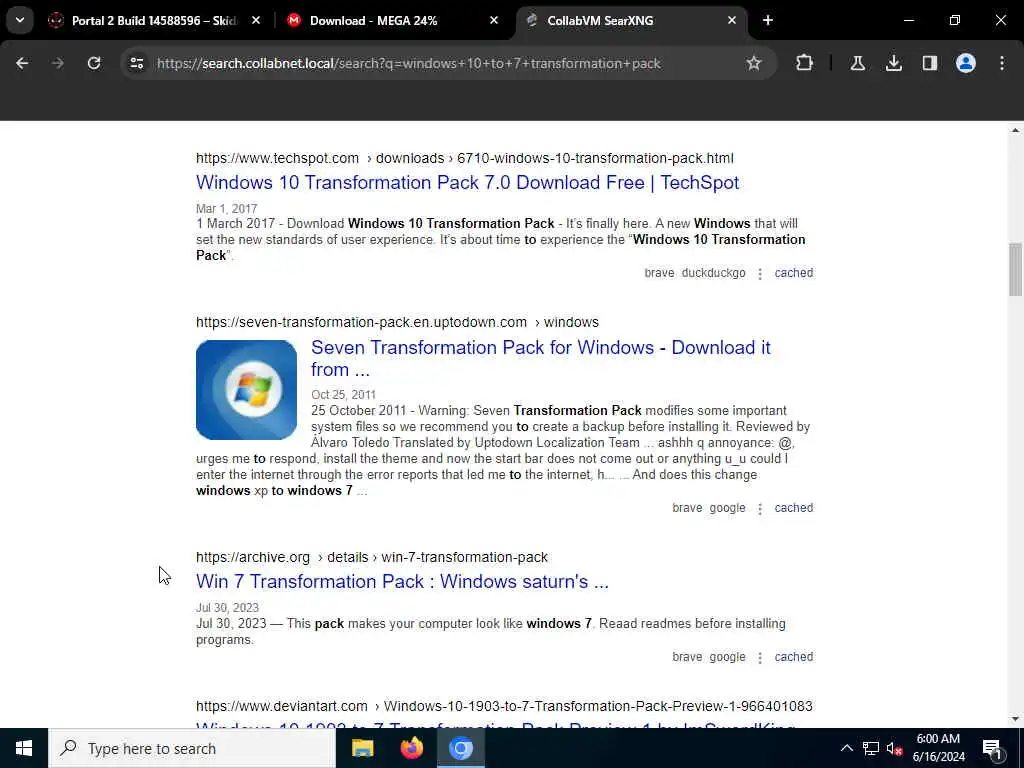This screenshot has width=1024, height=768.
Task: Click the muted volume tray icon
Action: pos(894,748)
